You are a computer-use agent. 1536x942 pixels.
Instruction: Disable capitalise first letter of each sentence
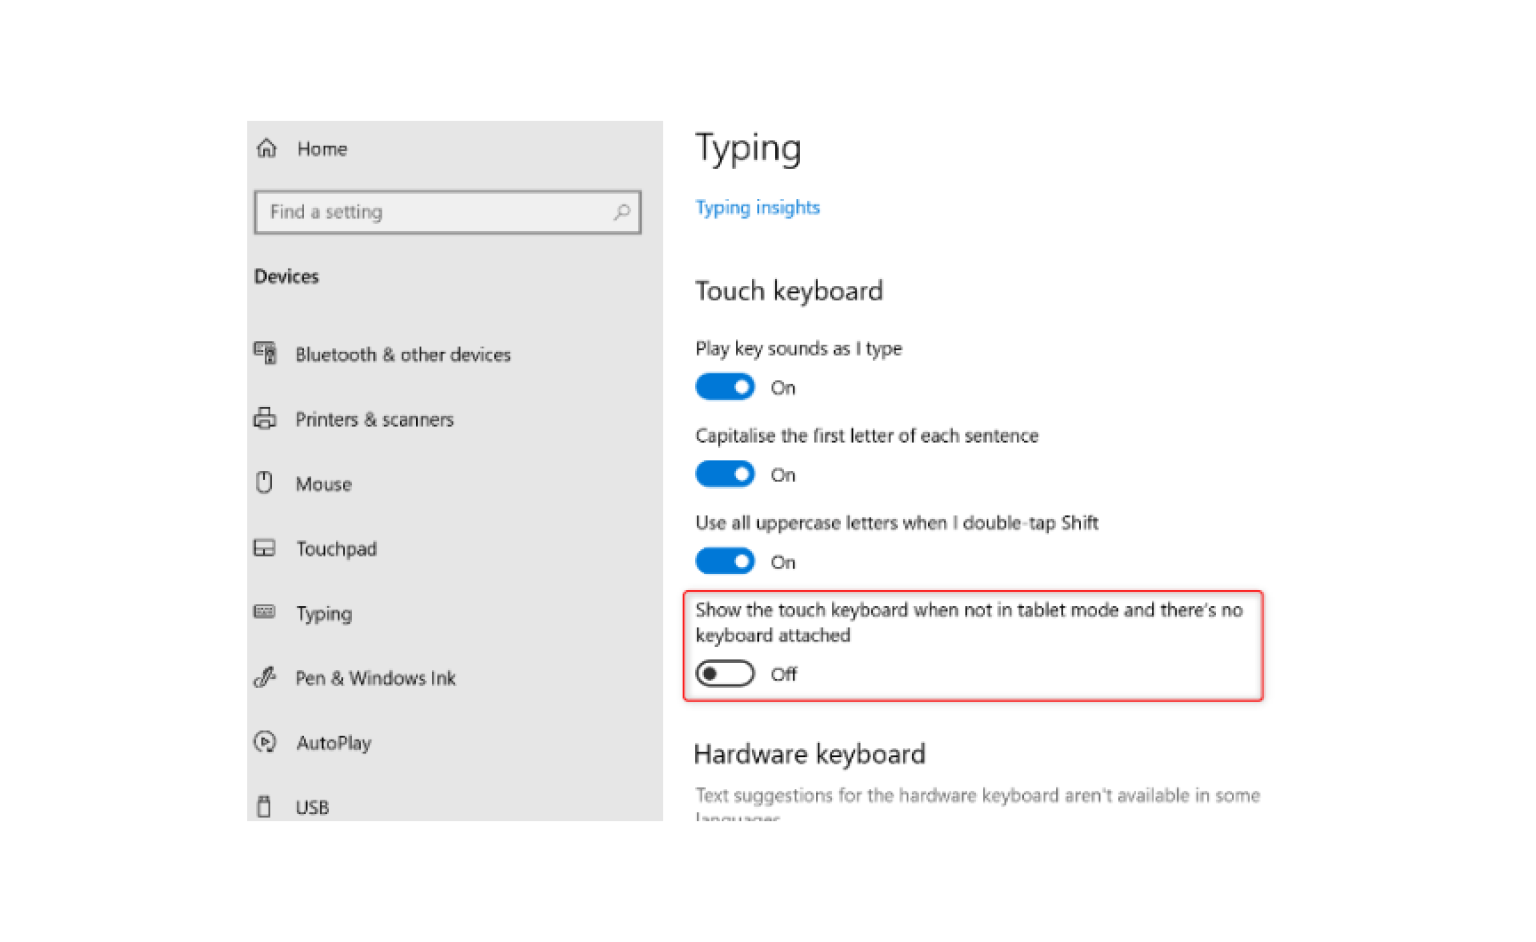coord(725,474)
